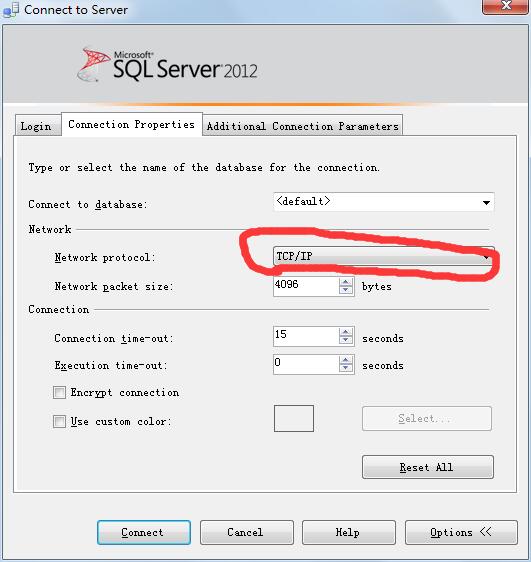Decrease the Execution time-out with the down arrow
Screen dimensions: 531x562
coord(346,368)
